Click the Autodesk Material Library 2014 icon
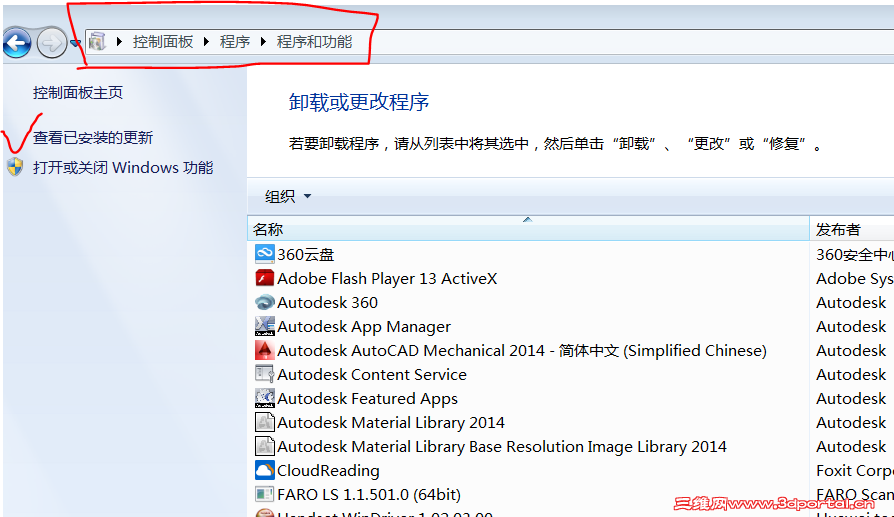The height and width of the screenshot is (517, 894). pyautogui.click(x=265, y=422)
